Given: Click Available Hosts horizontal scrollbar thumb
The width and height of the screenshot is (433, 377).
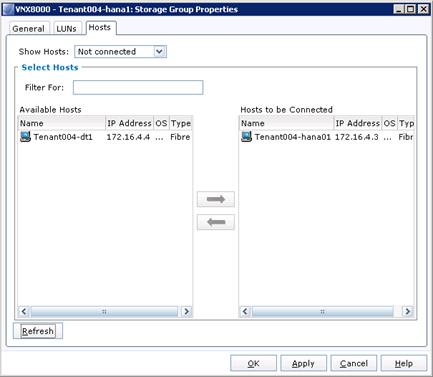Looking at the screenshot, I should point(104,312).
